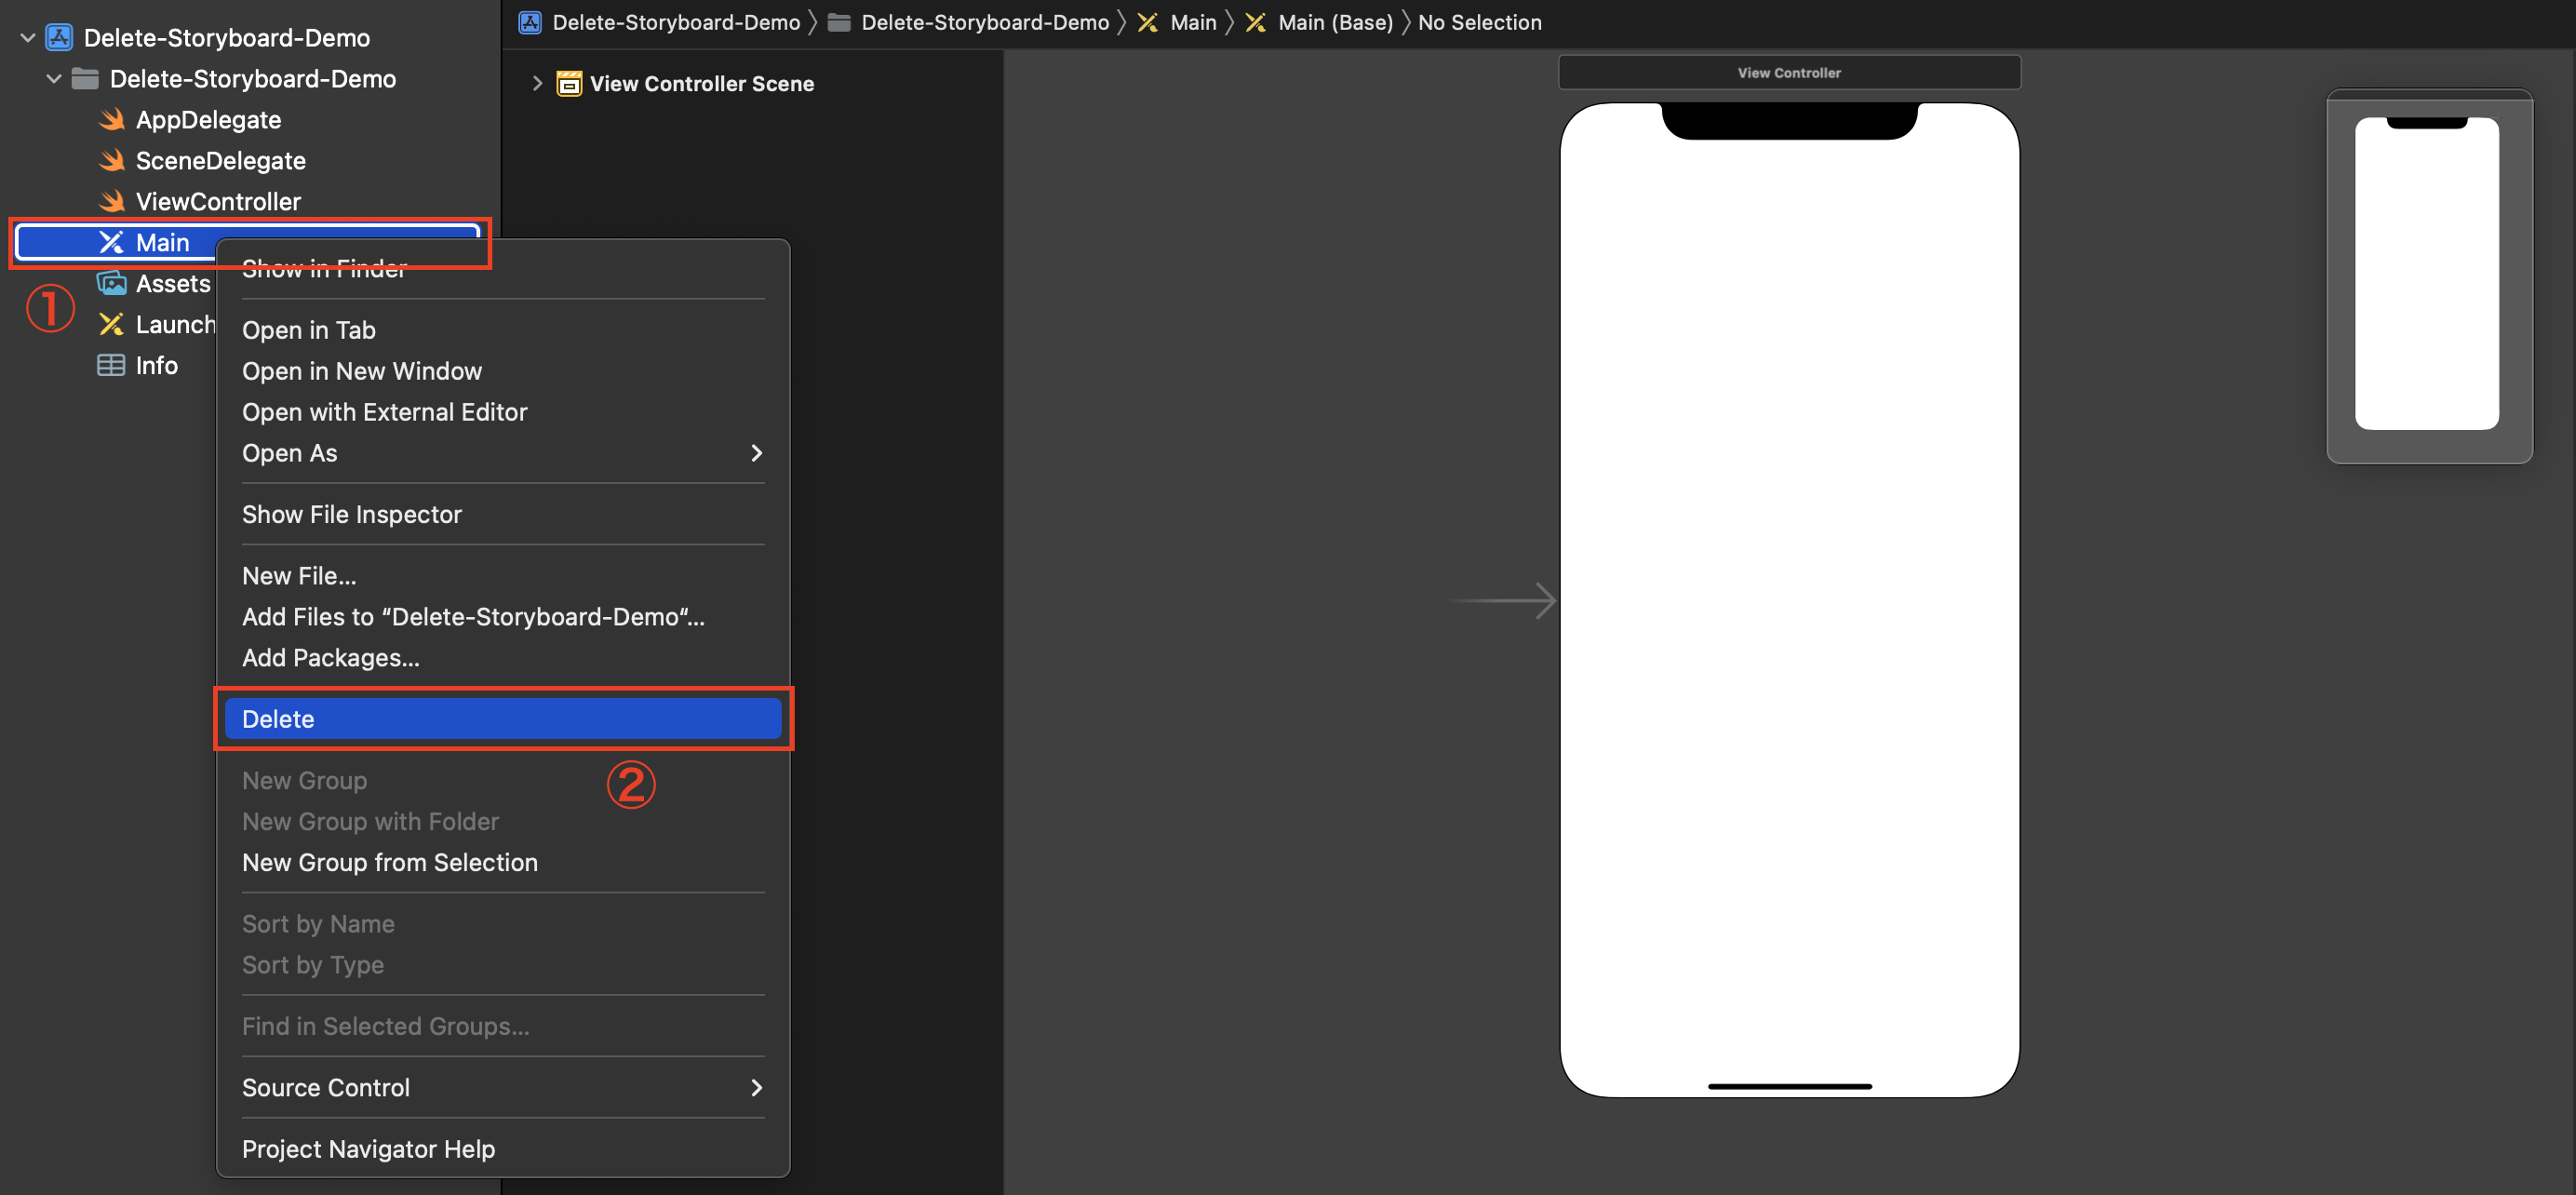Viewport: 2576px width, 1195px height.
Task: Choose Project Navigator Help
Action: (x=503, y=1150)
